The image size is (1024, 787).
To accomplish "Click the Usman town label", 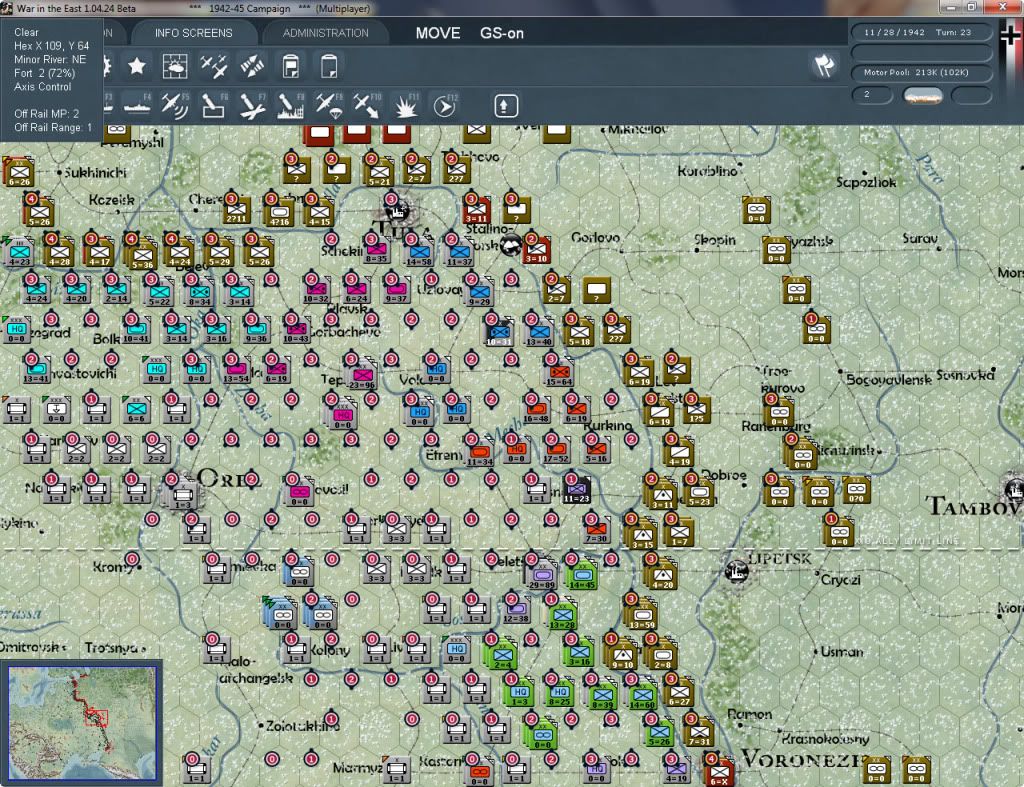I will point(841,652).
